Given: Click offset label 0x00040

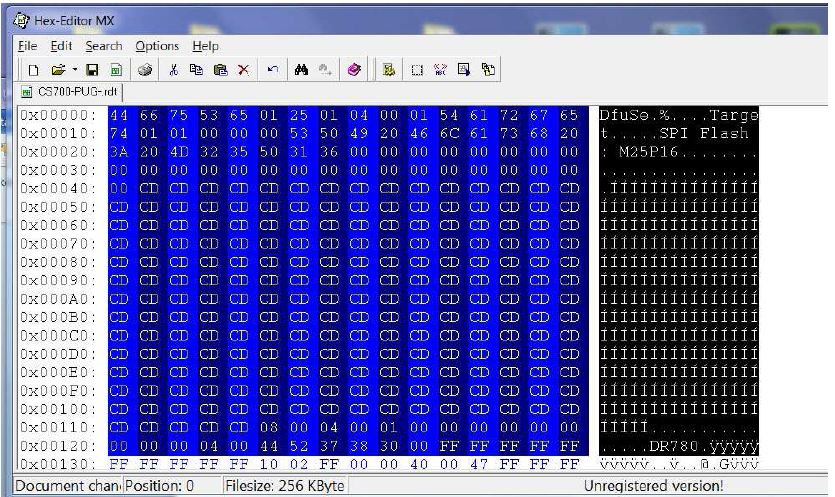Looking at the screenshot, I should tap(58, 189).
